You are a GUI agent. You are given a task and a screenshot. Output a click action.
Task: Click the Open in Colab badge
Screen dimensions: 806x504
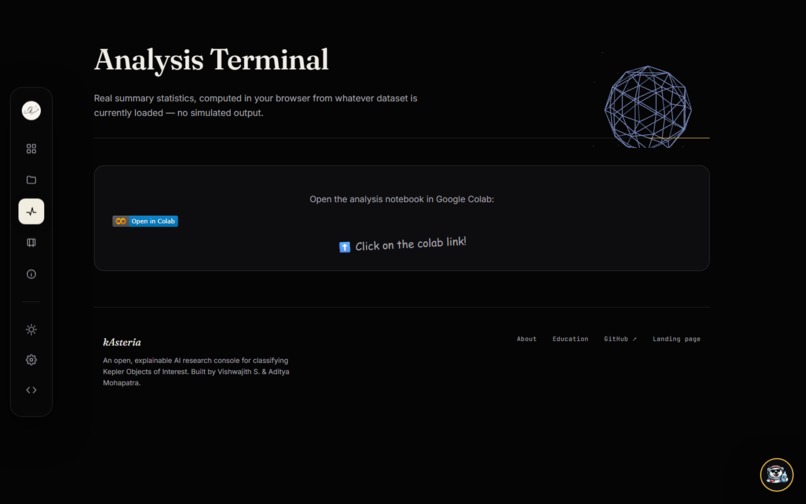(145, 221)
